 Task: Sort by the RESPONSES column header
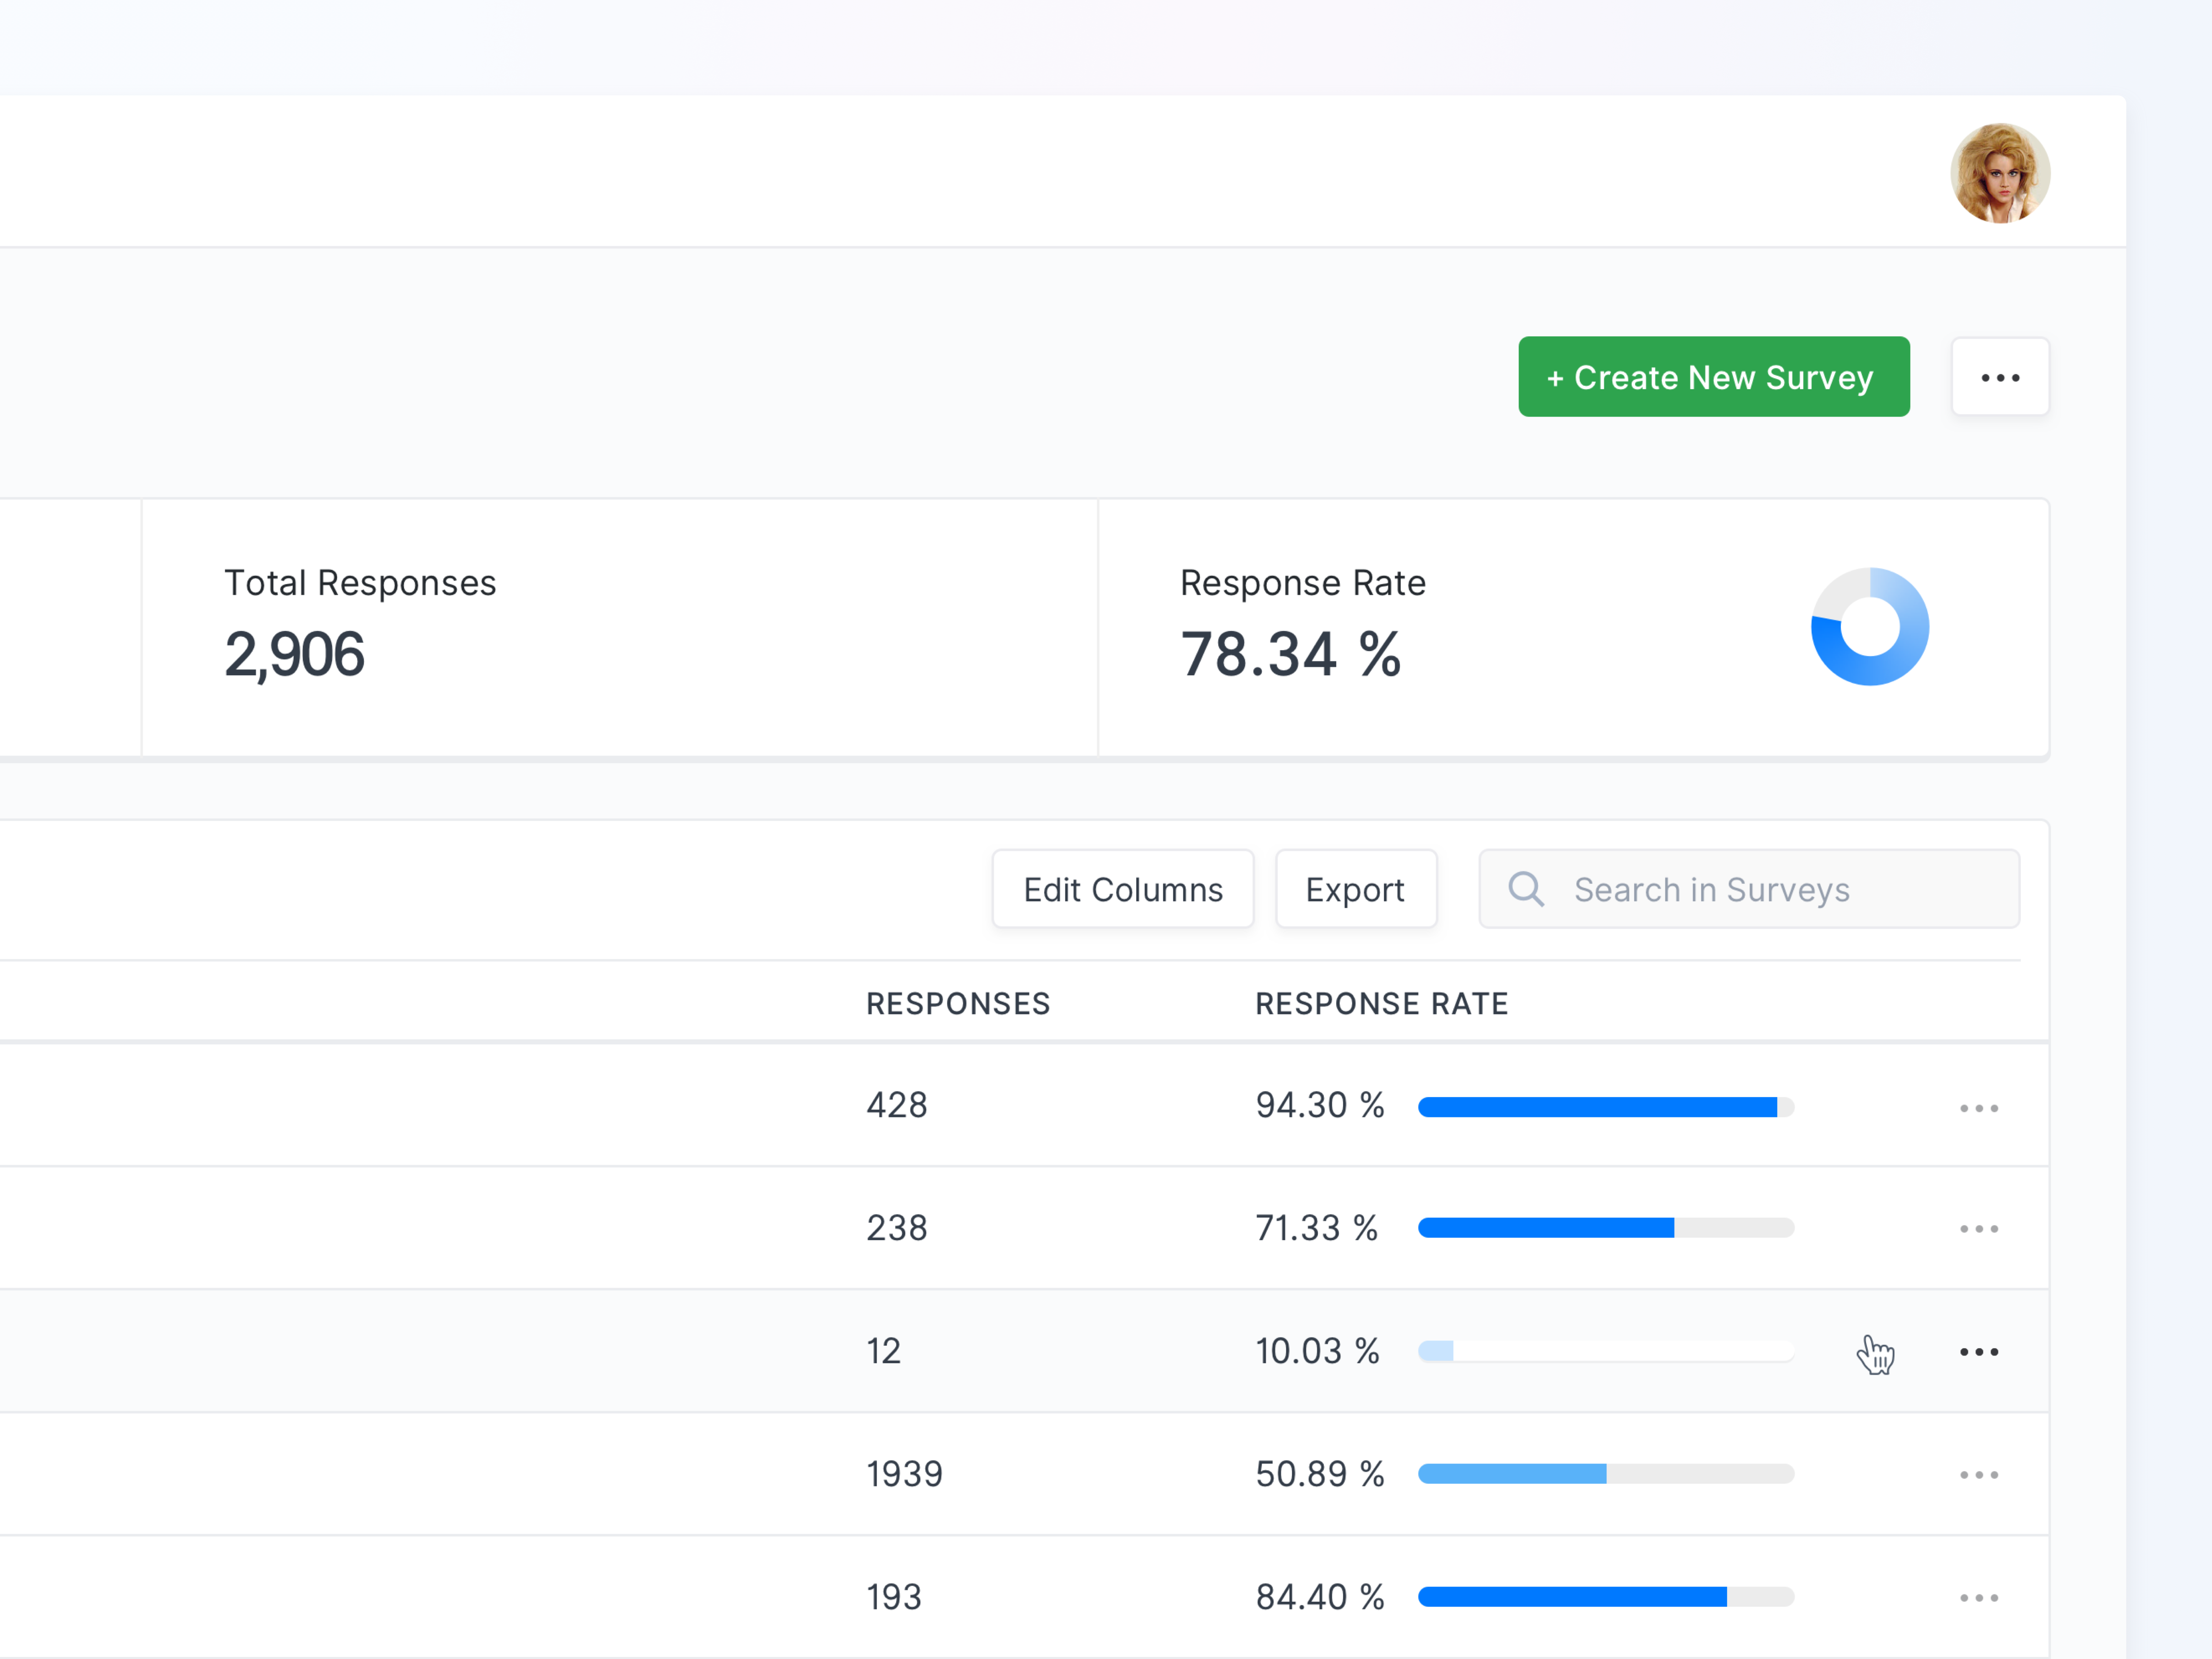(x=957, y=1003)
